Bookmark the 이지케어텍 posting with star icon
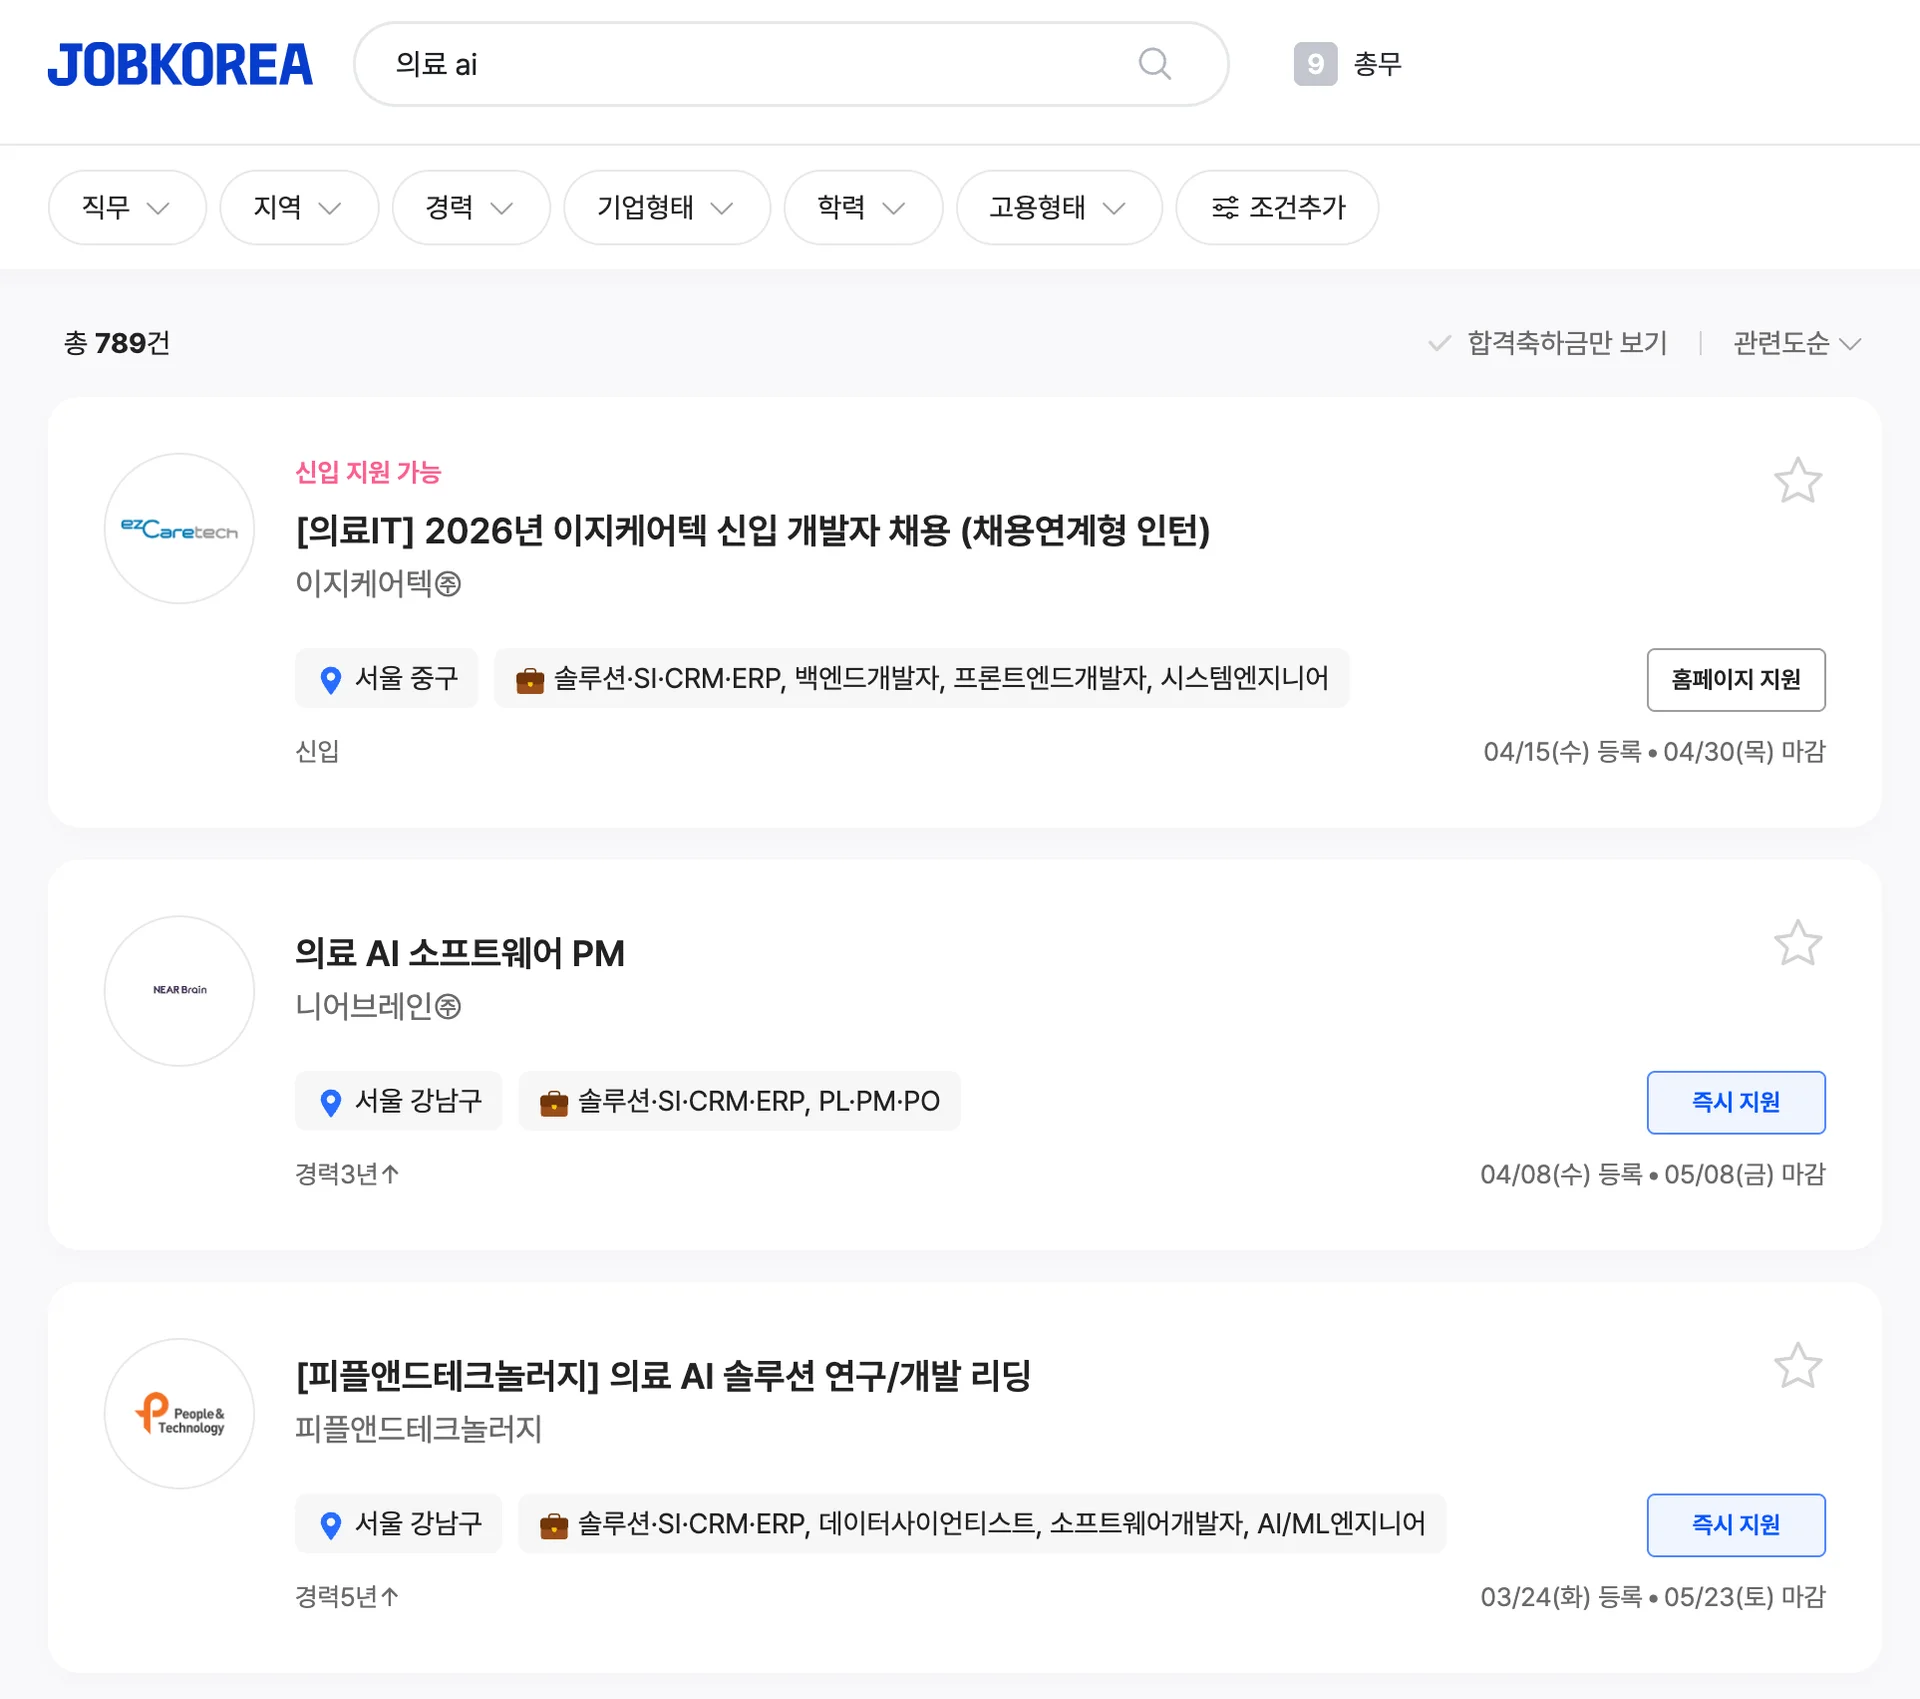This screenshot has width=1920, height=1699. tap(1797, 481)
